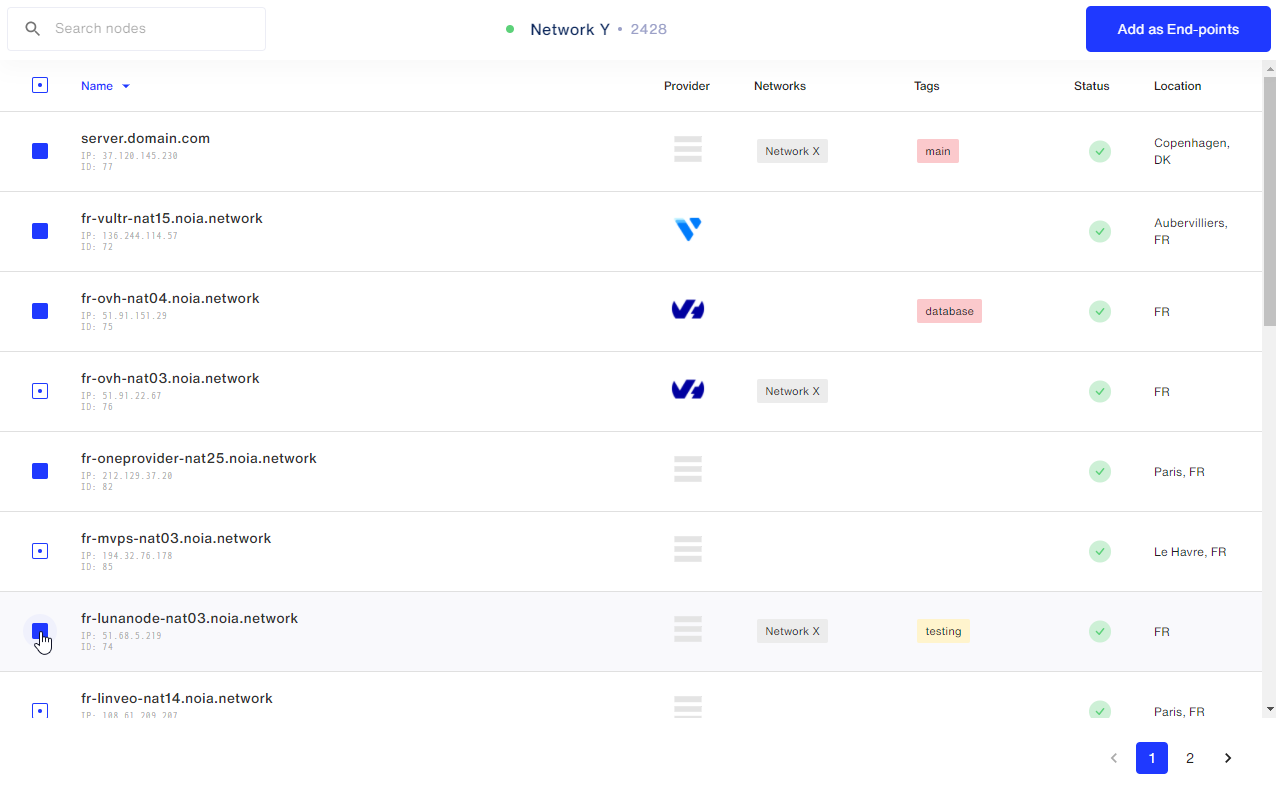Sort by the Name column header
Screen dimensions: 1276x794
click(x=97, y=86)
